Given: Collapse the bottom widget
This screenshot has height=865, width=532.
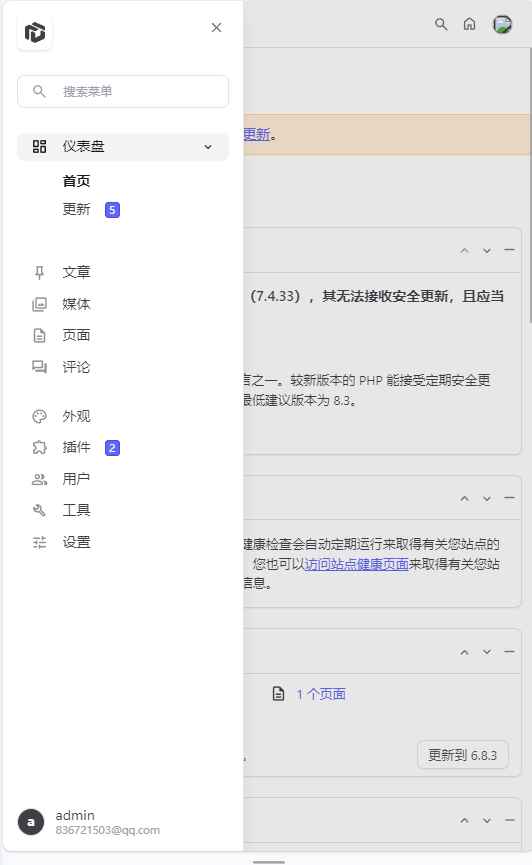Looking at the screenshot, I should tap(509, 820).
